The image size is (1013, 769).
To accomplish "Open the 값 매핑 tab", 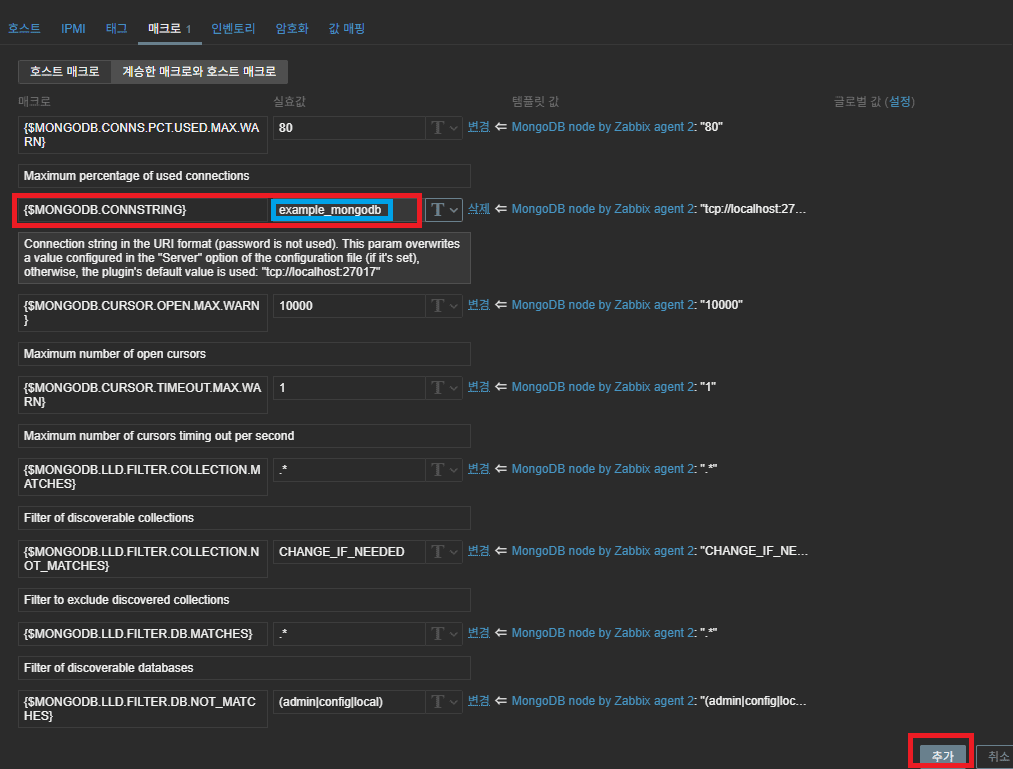I will [347, 28].
